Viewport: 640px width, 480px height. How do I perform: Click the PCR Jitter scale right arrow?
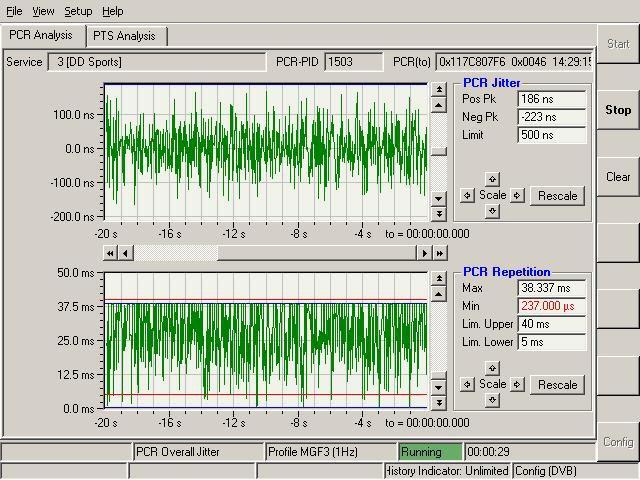(x=517, y=196)
